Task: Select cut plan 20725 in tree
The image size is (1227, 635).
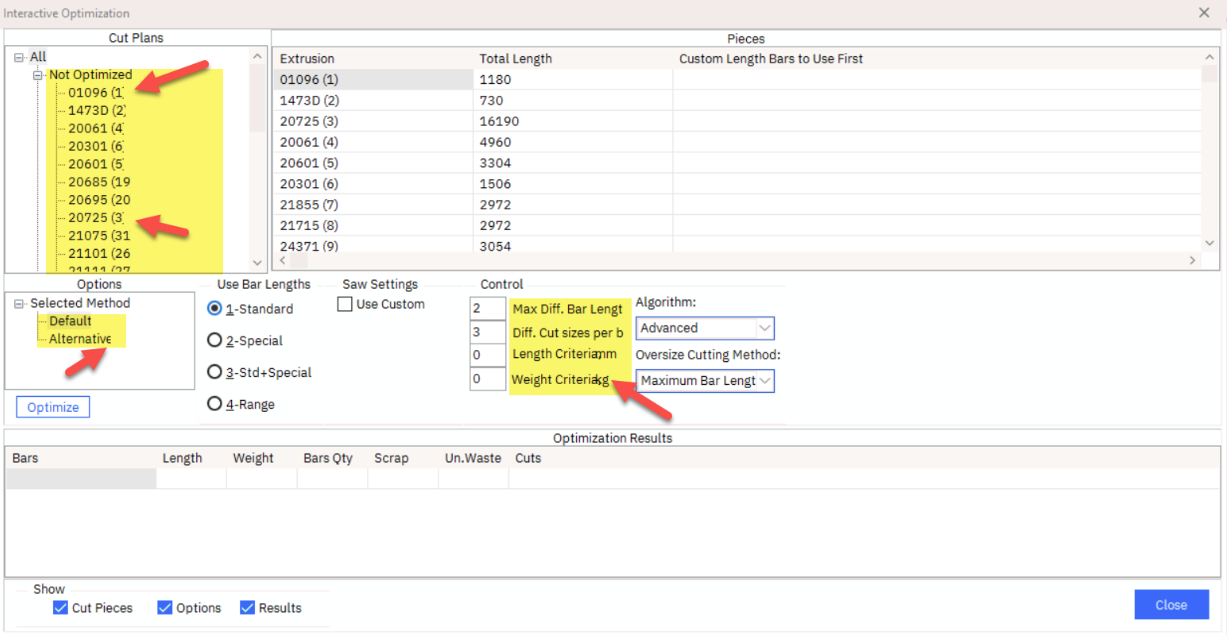Action: tap(95, 218)
